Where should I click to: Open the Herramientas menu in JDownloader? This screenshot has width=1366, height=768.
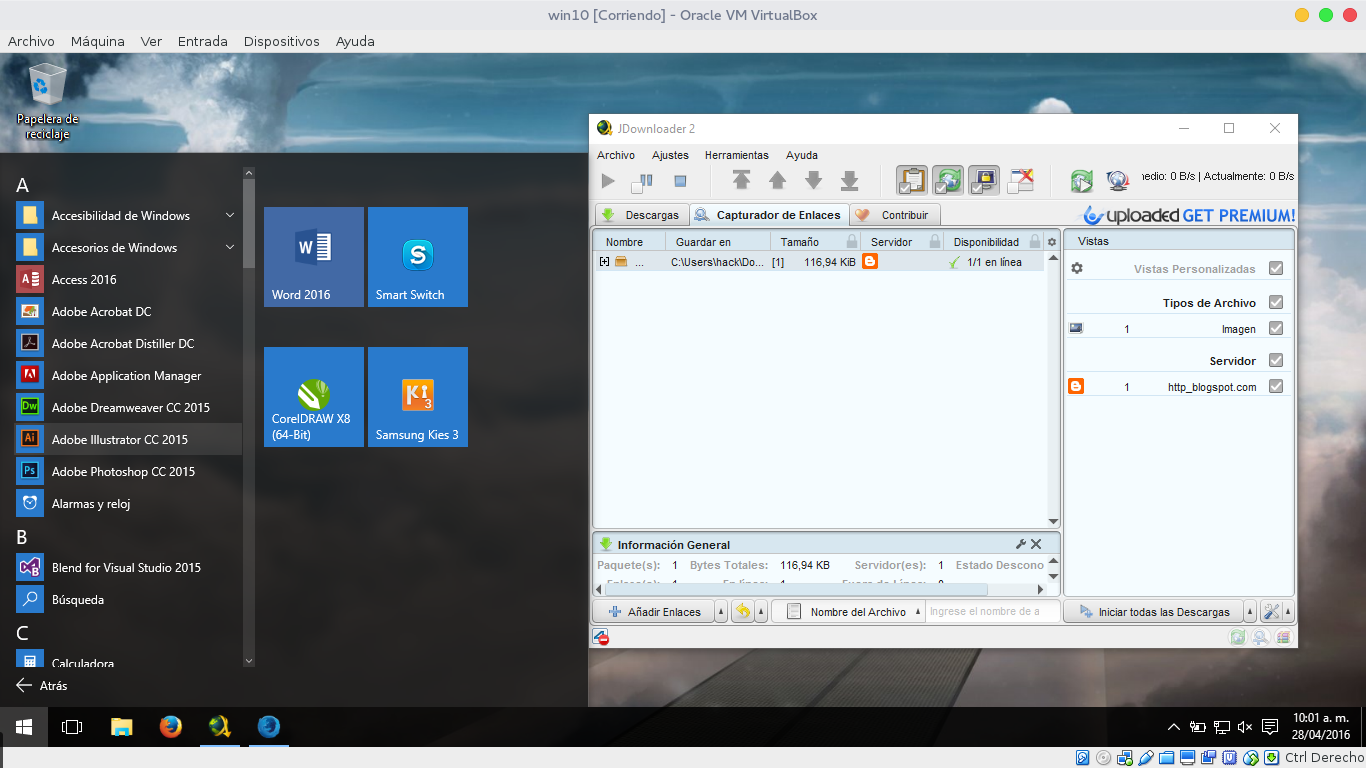737,155
